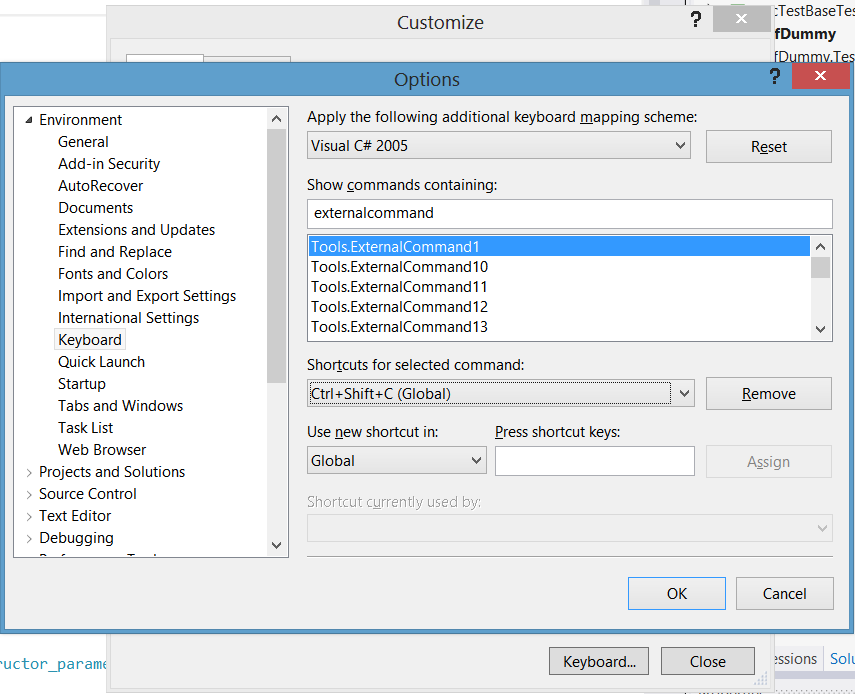This screenshot has width=855, height=694.
Task: Confirm Options with OK
Action: (x=677, y=594)
